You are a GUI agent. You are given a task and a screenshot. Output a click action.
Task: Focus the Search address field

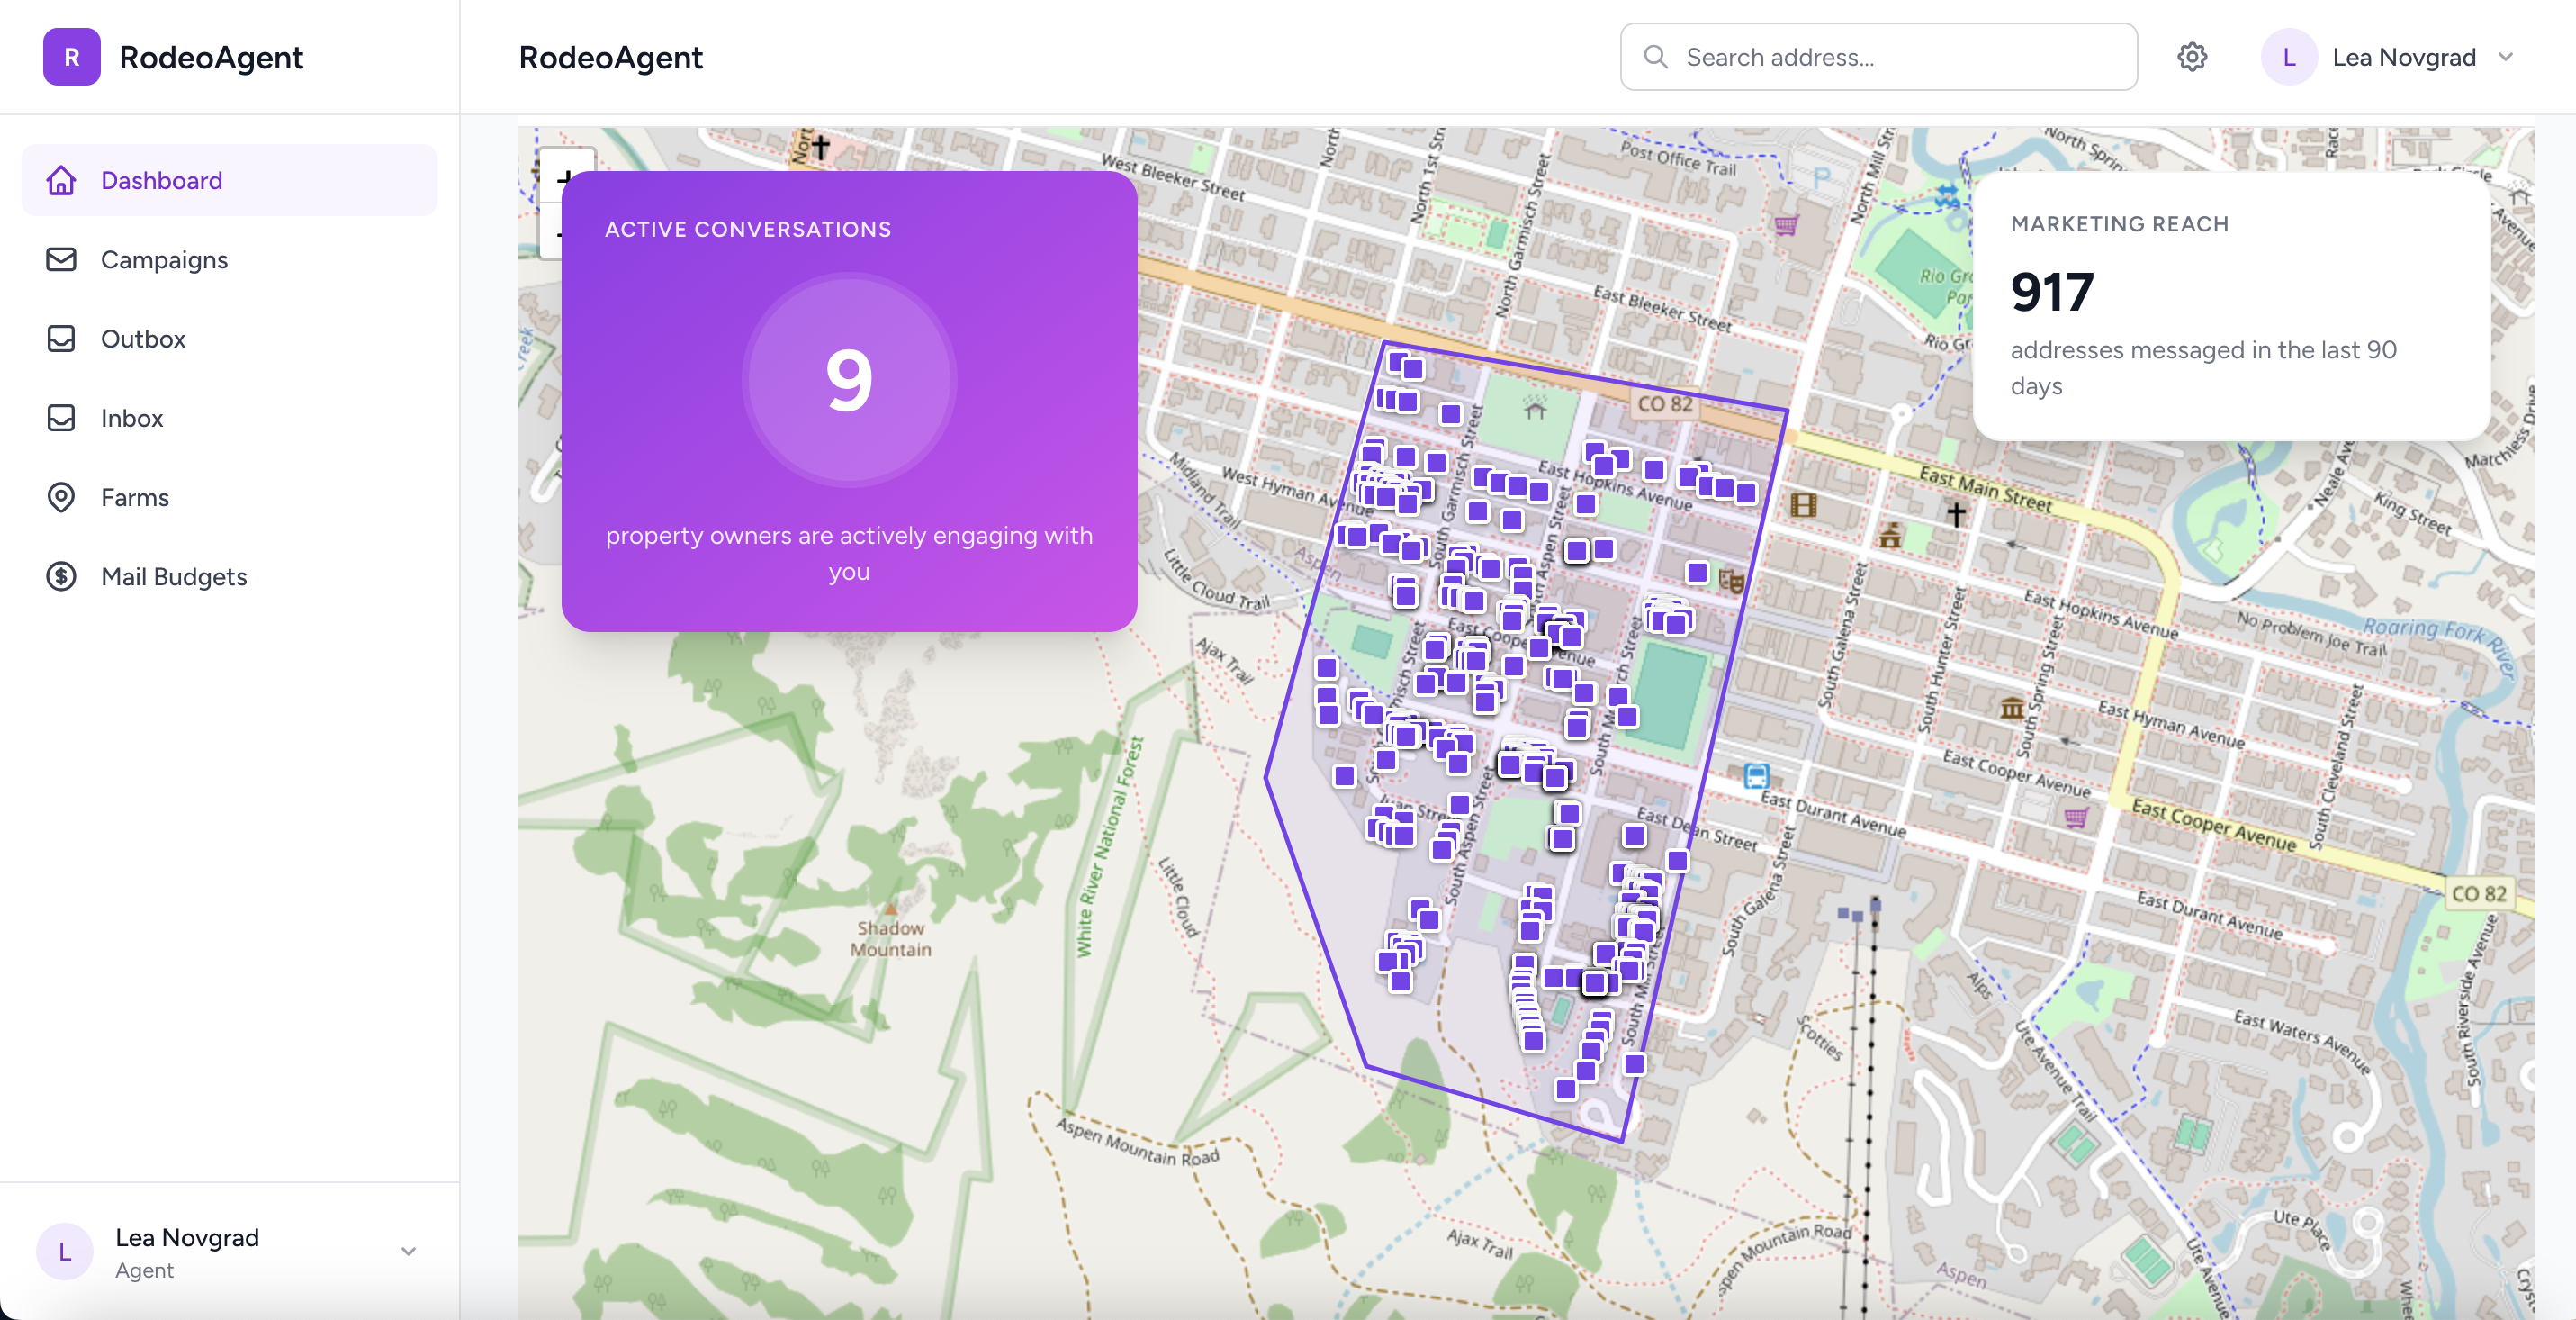point(1878,57)
